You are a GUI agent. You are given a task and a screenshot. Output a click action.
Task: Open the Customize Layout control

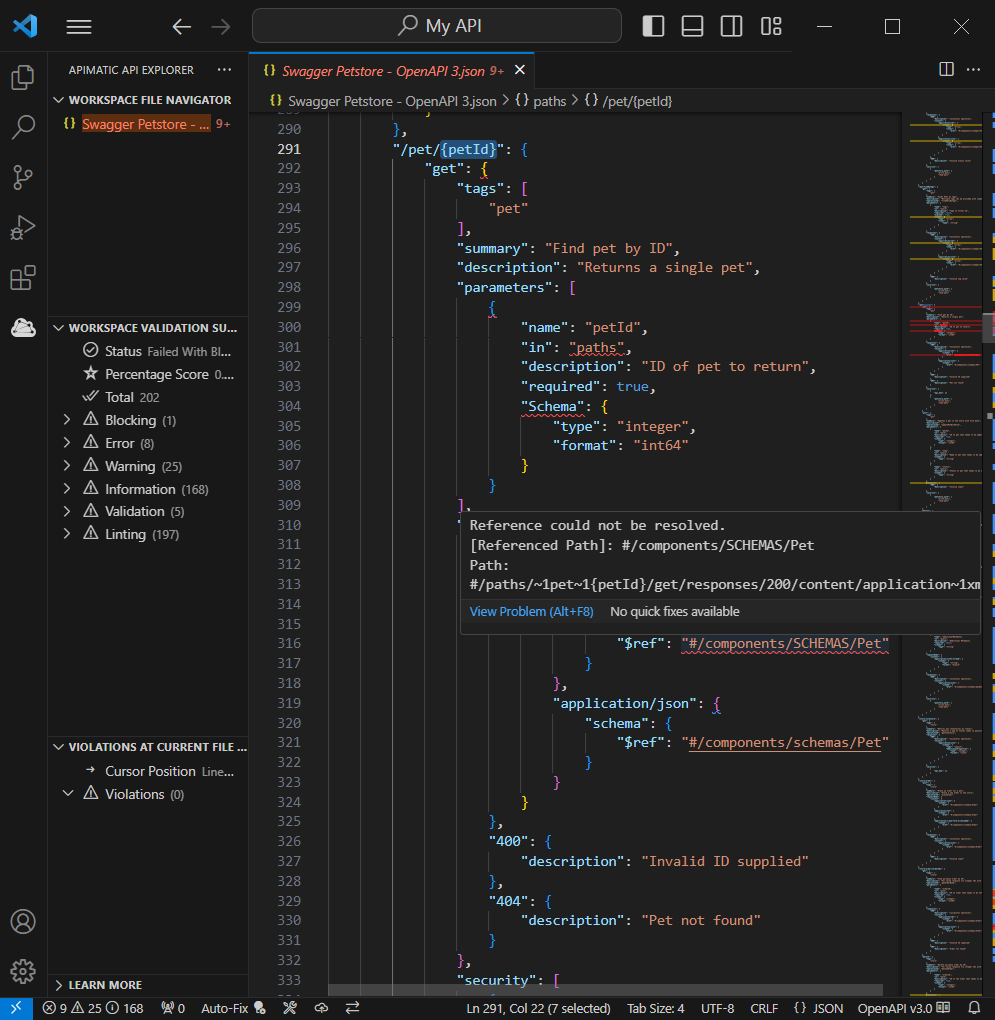(771, 27)
